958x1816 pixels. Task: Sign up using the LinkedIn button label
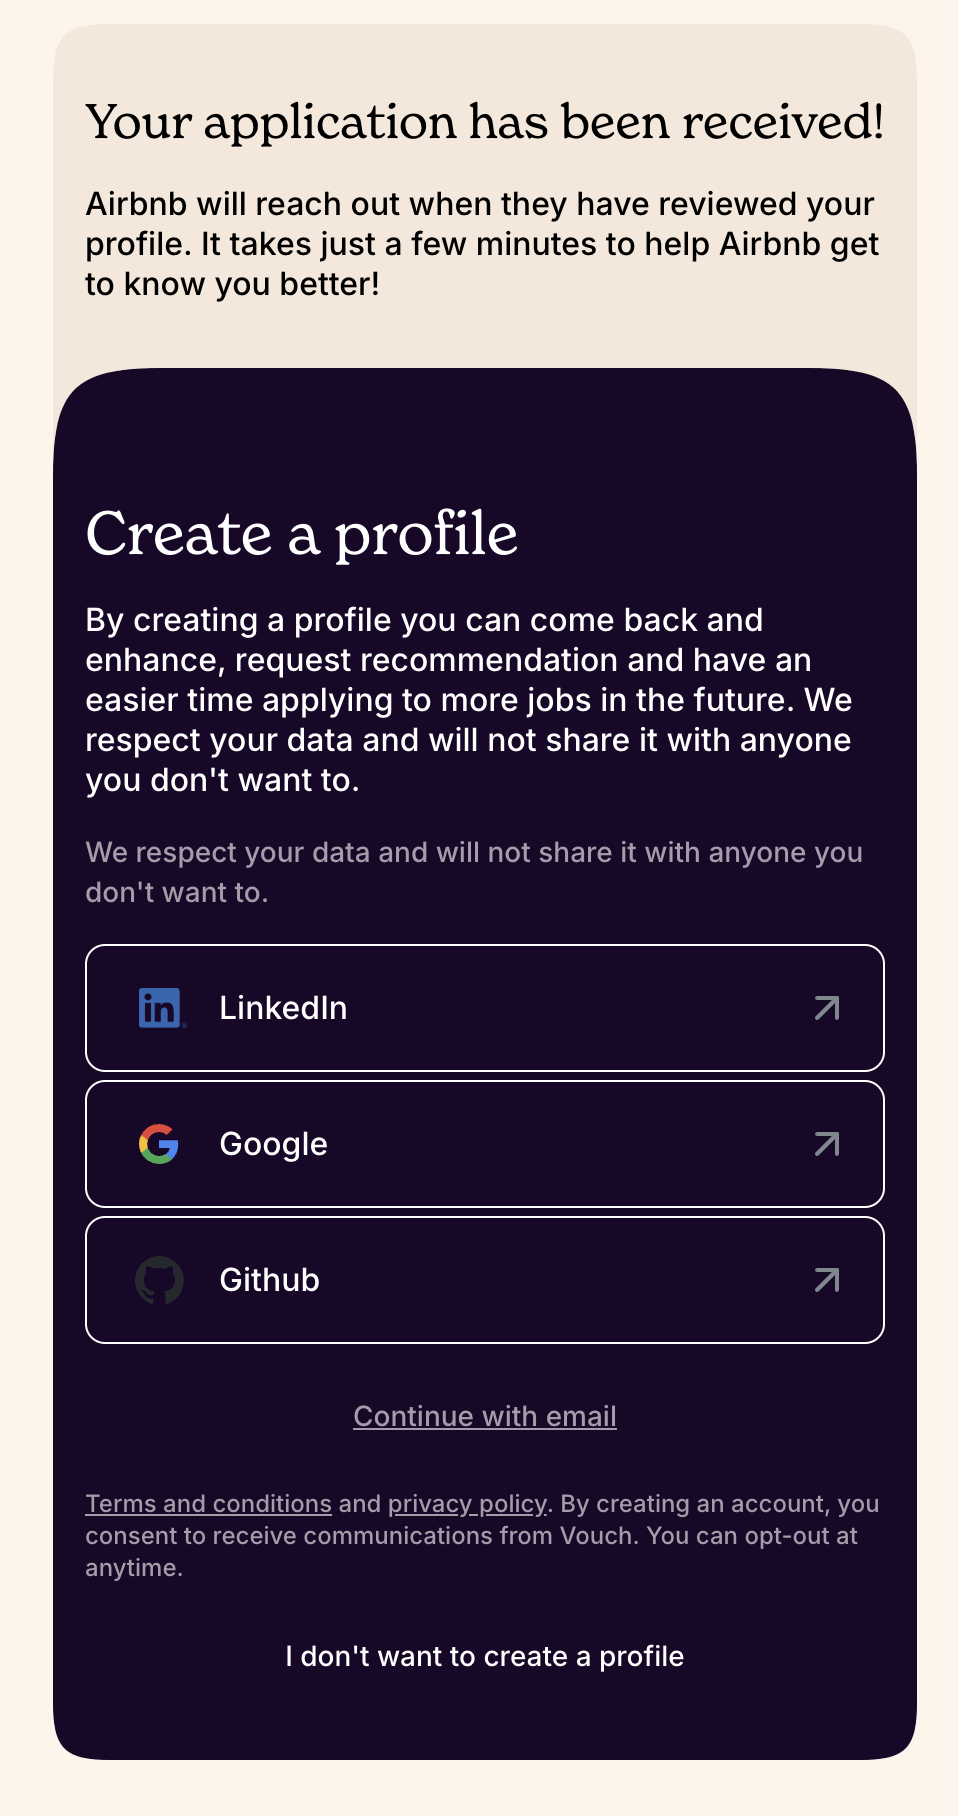(x=283, y=1008)
